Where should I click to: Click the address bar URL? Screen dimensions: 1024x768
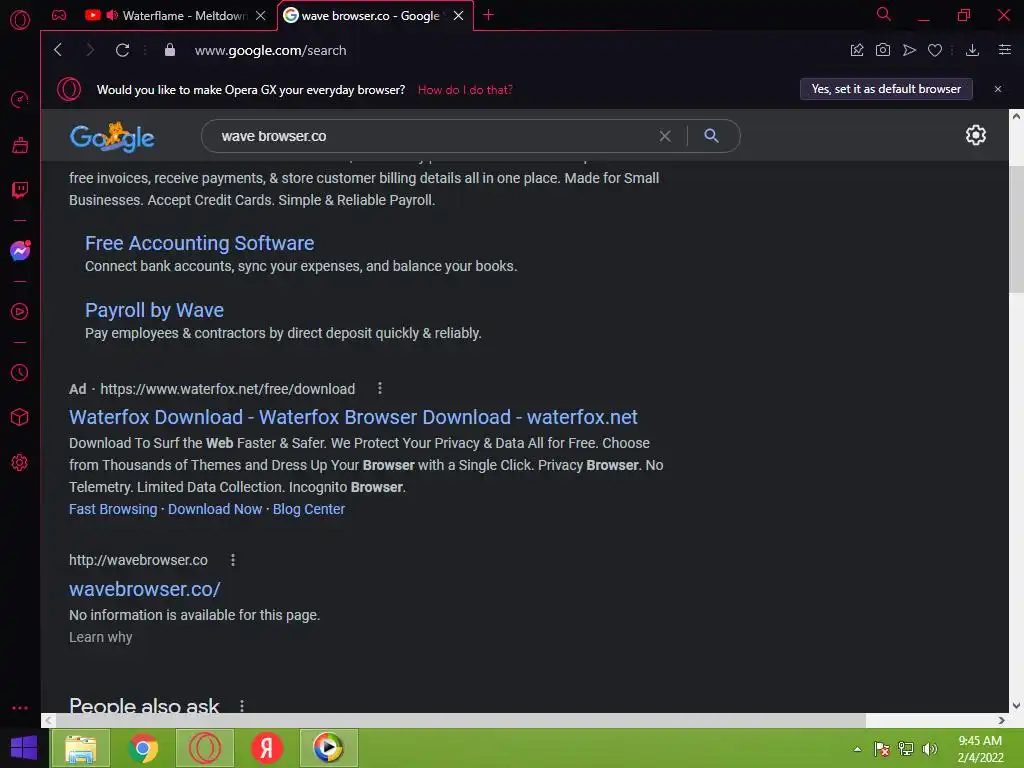(270, 50)
